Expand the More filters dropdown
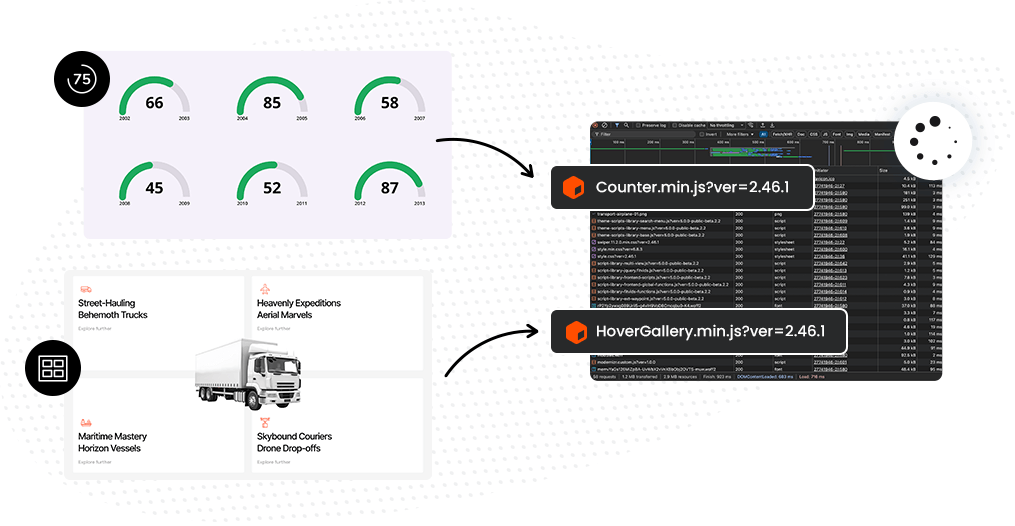This screenshot has height=526, width=1015. pyautogui.click(x=739, y=134)
